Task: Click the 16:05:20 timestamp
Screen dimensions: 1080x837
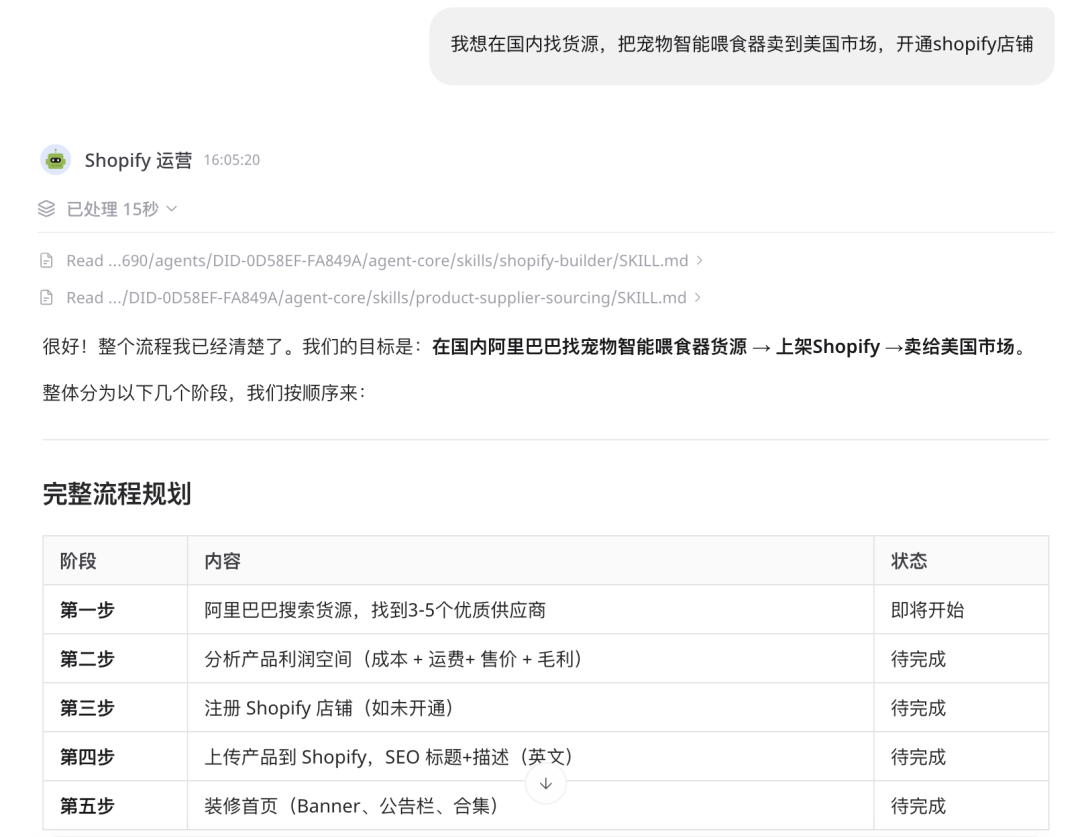Action: click(232, 160)
